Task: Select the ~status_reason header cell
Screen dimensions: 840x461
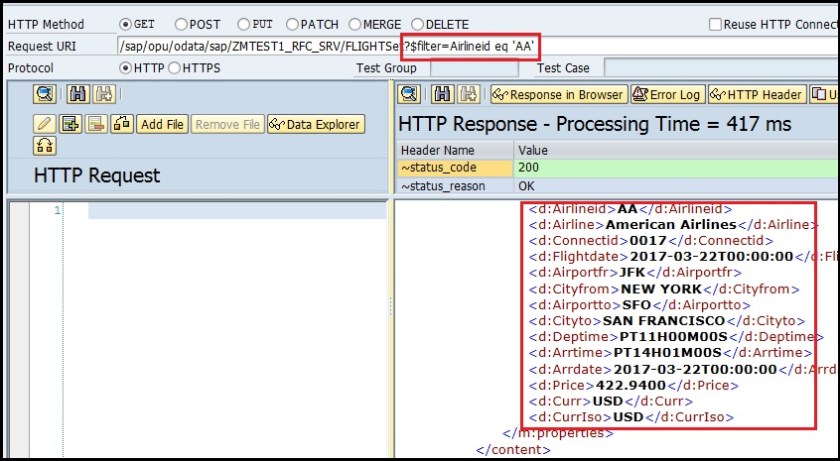Action: tap(455, 186)
